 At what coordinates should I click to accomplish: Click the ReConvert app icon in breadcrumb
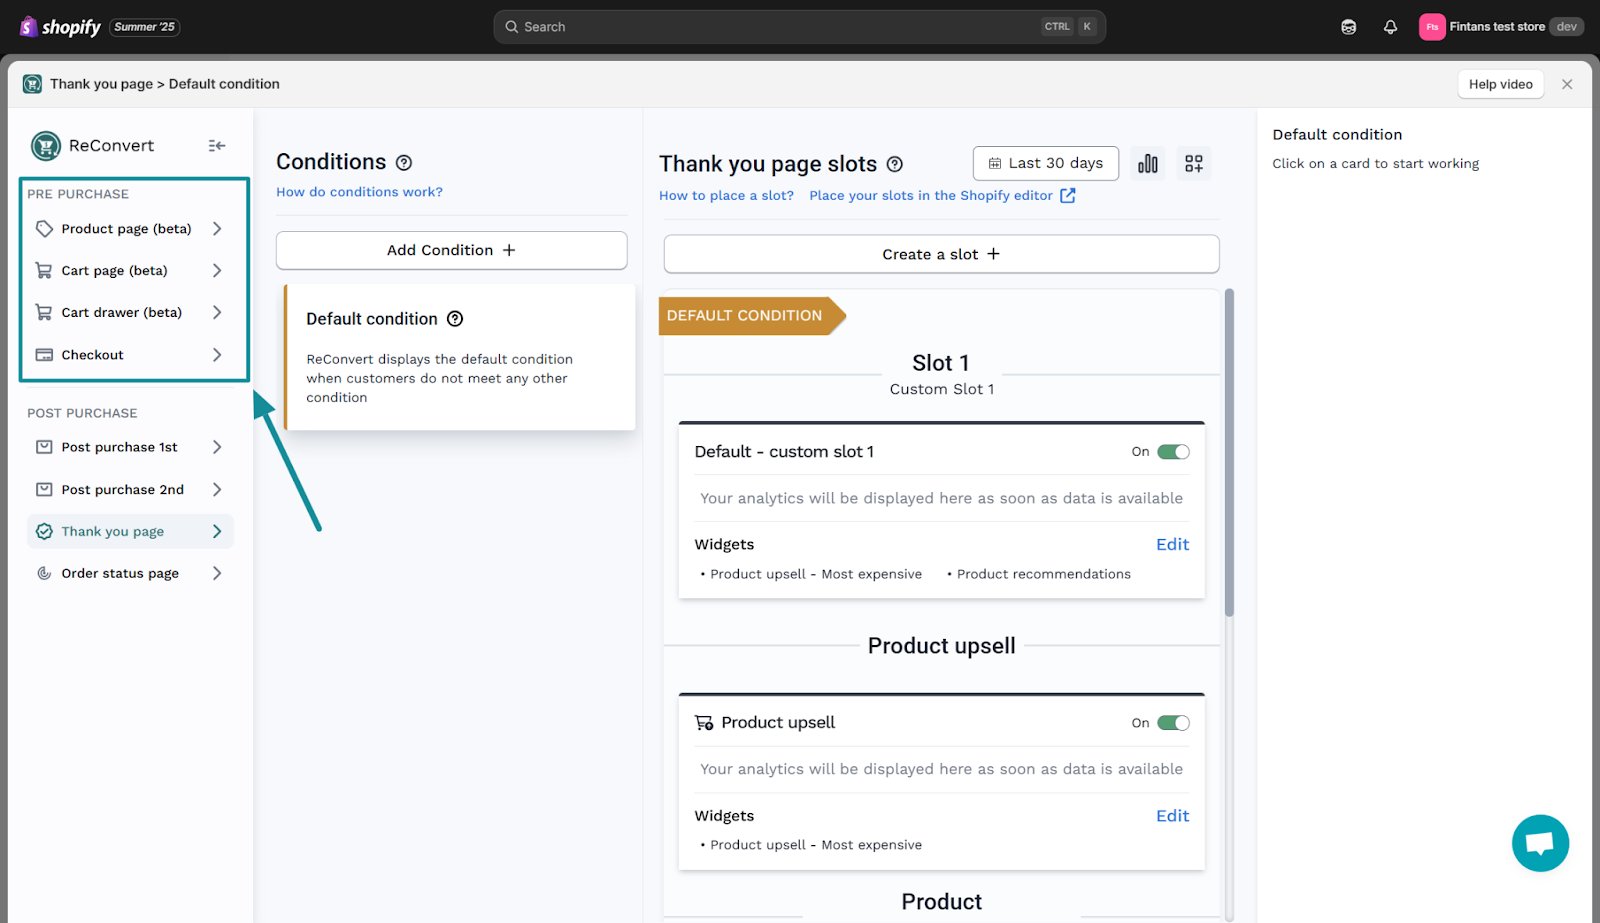pos(33,84)
